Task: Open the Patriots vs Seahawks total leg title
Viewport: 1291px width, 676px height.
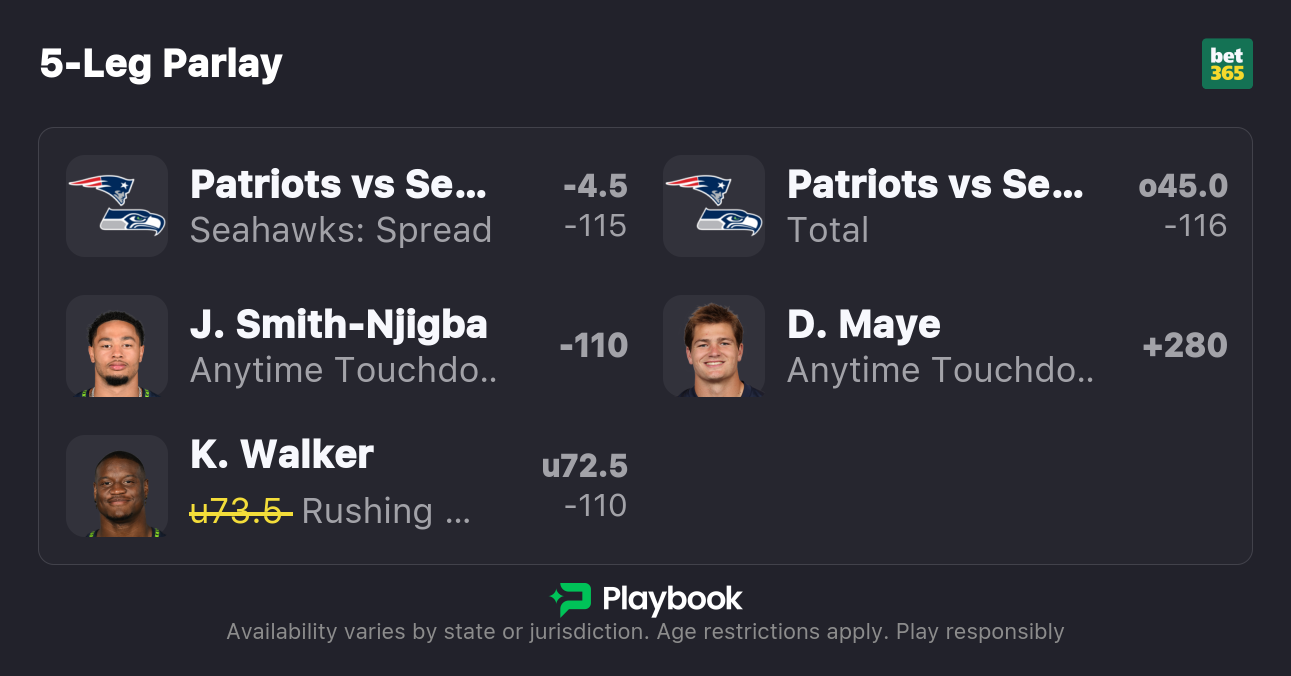Action: [x=935, y=184]
